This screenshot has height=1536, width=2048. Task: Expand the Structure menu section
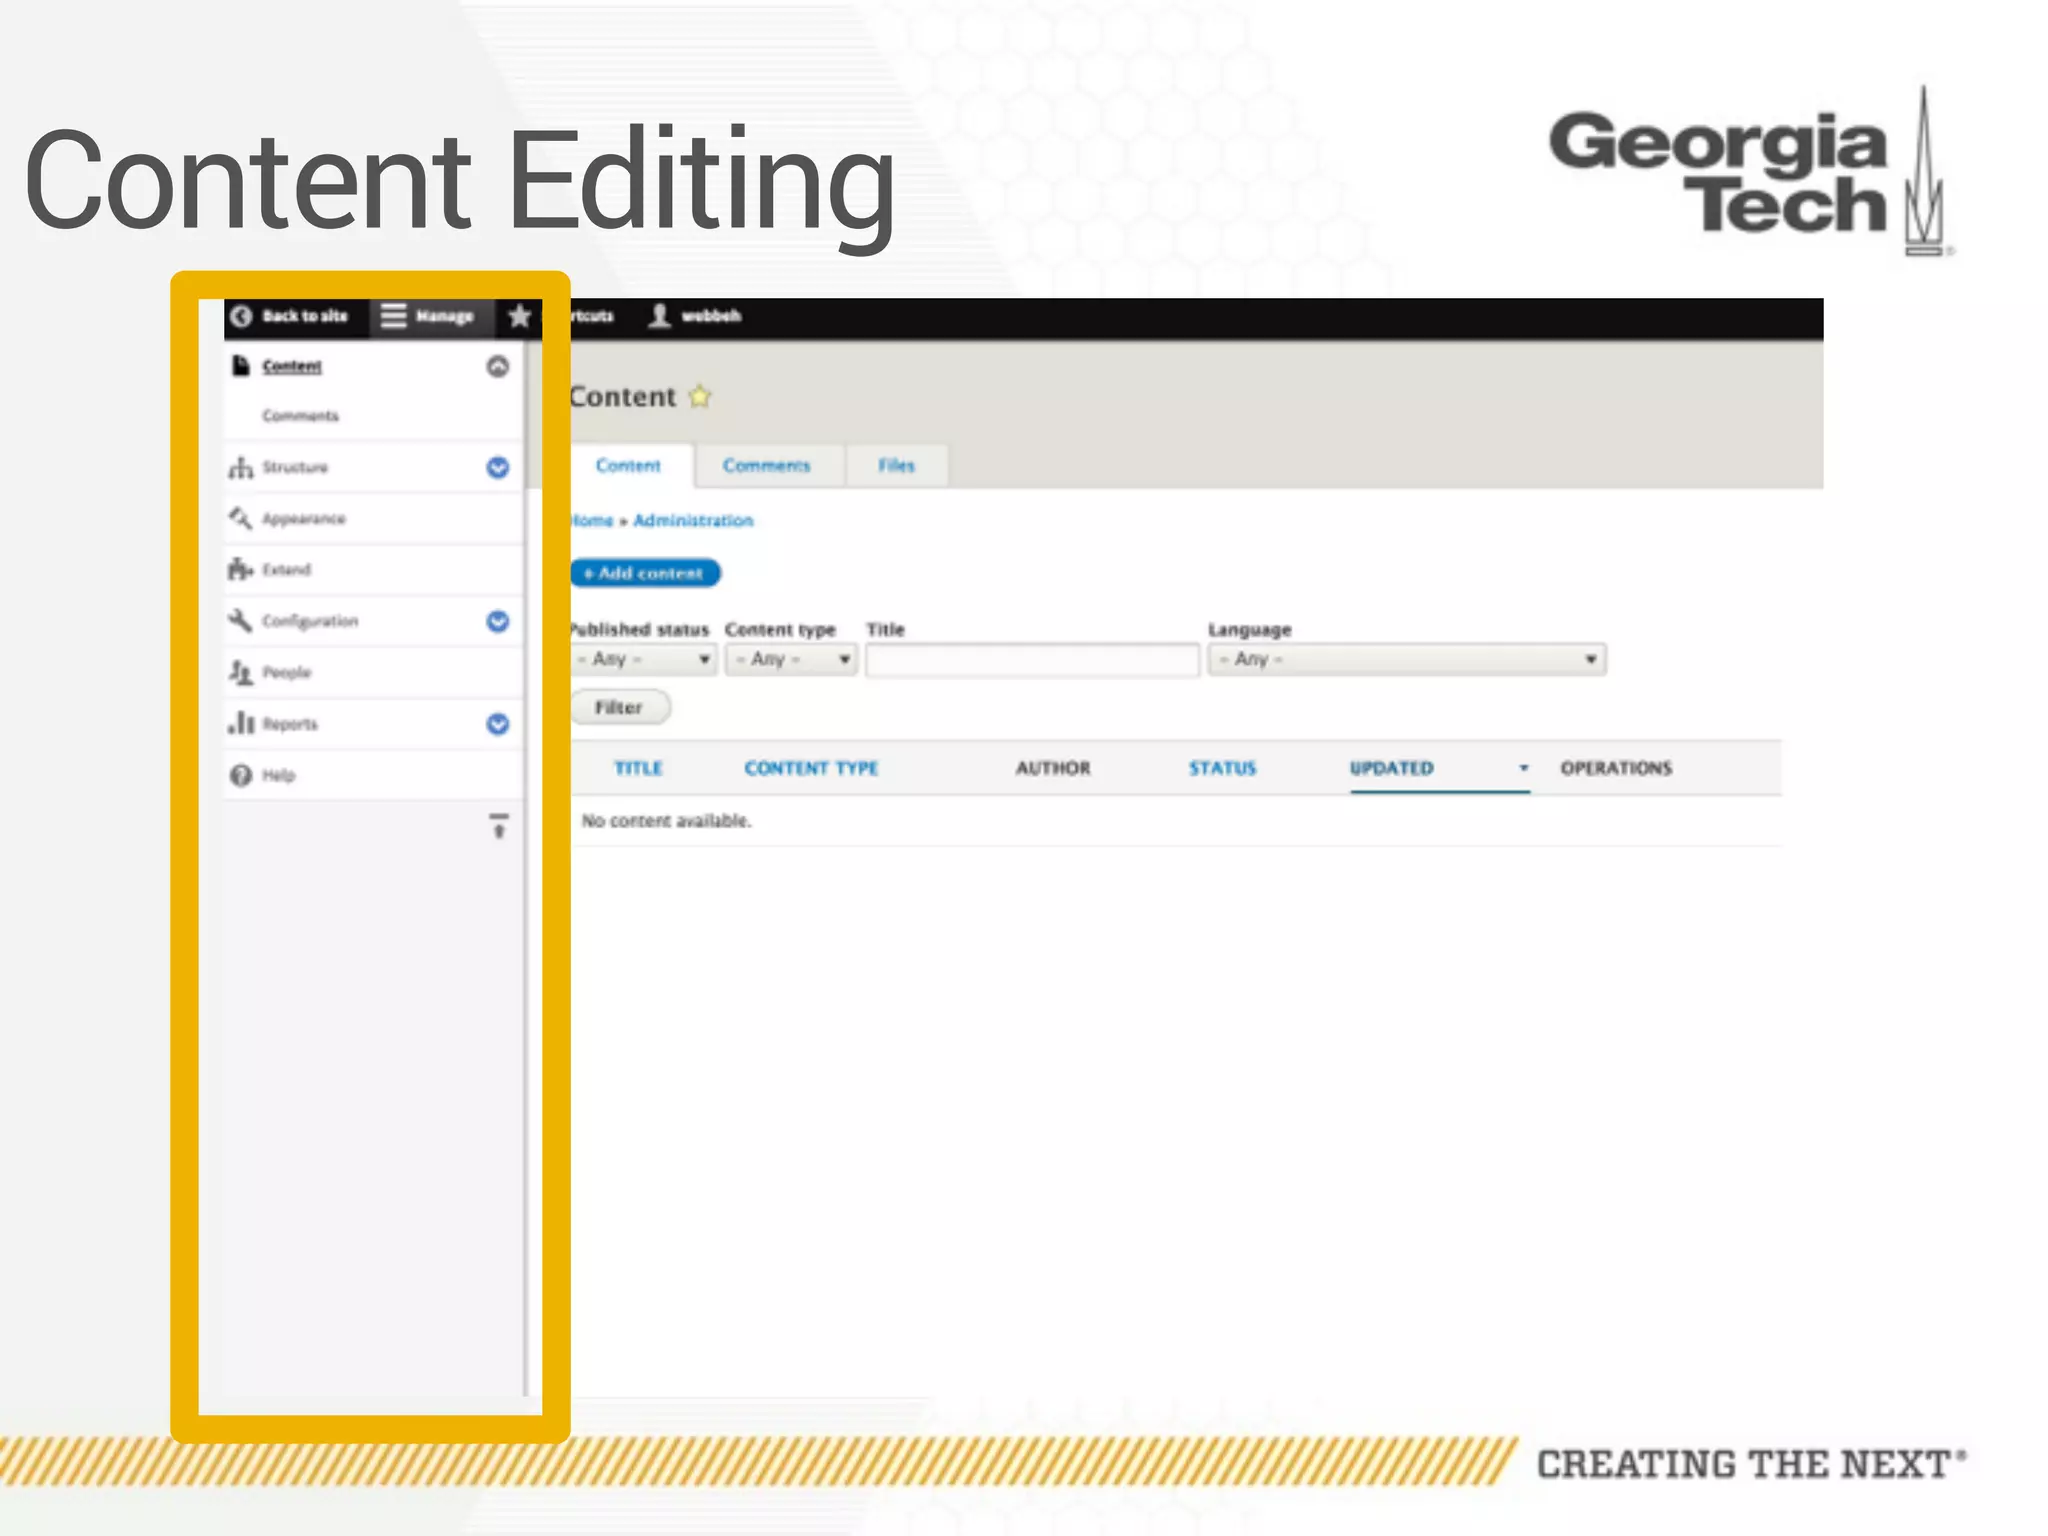click(x=498, y=468)
